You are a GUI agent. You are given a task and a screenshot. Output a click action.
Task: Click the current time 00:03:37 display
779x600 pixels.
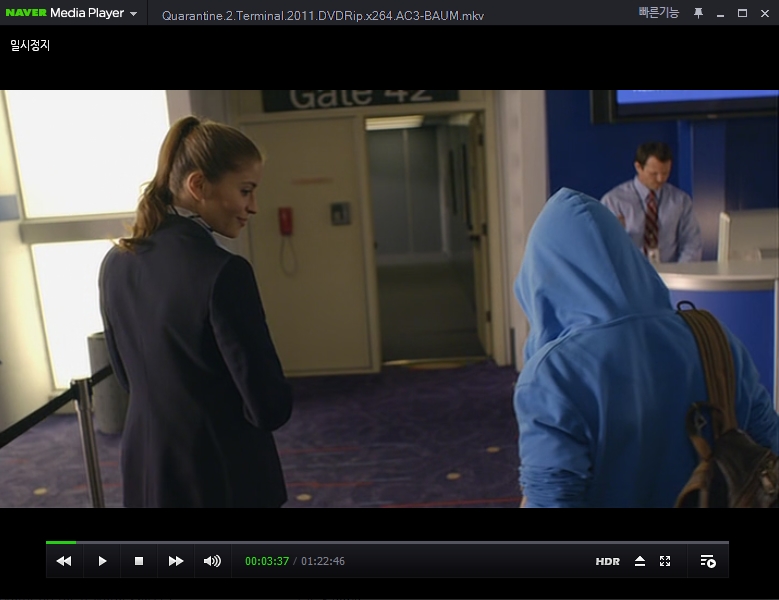[267, 561]
